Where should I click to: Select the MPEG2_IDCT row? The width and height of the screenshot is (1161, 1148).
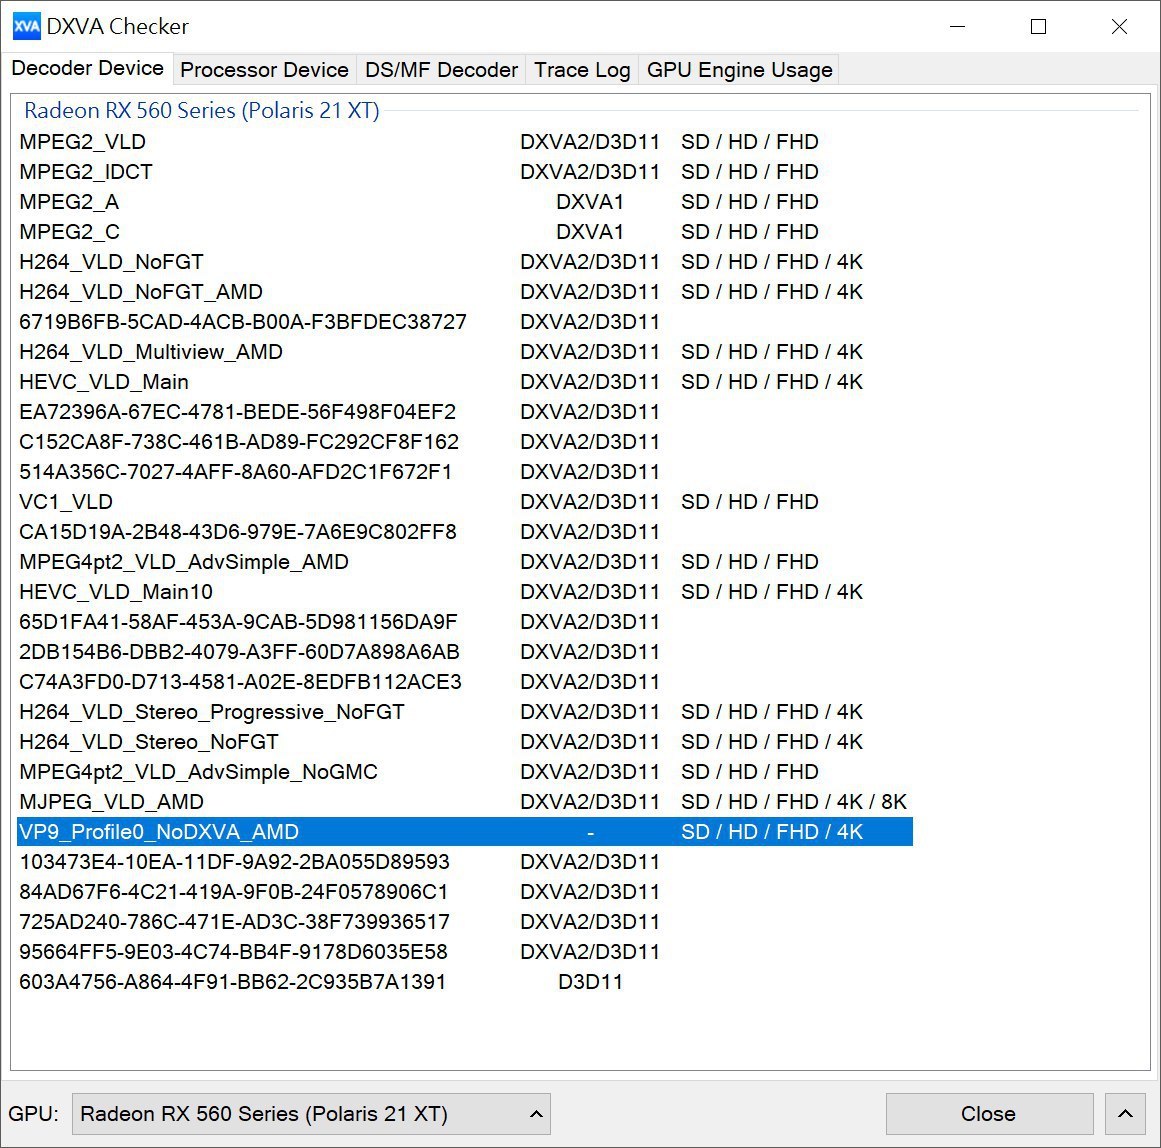pos(465,172)
